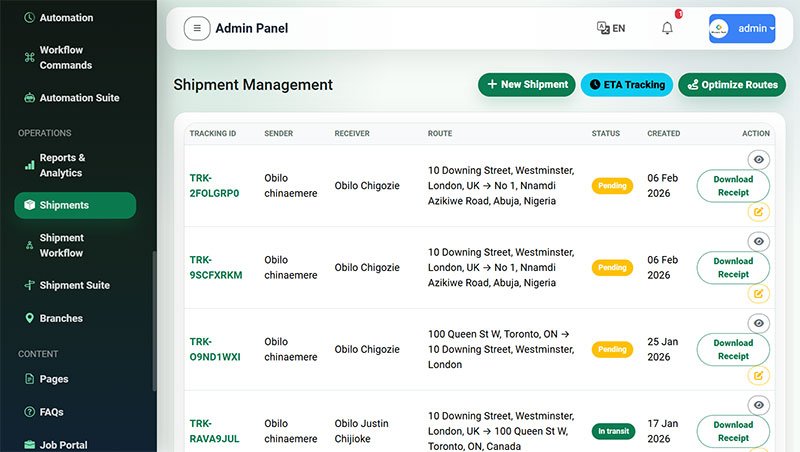This screenshot has height=452, width=800.
Task: Select the Shipments menu item
Action: (x=75, y=205)
